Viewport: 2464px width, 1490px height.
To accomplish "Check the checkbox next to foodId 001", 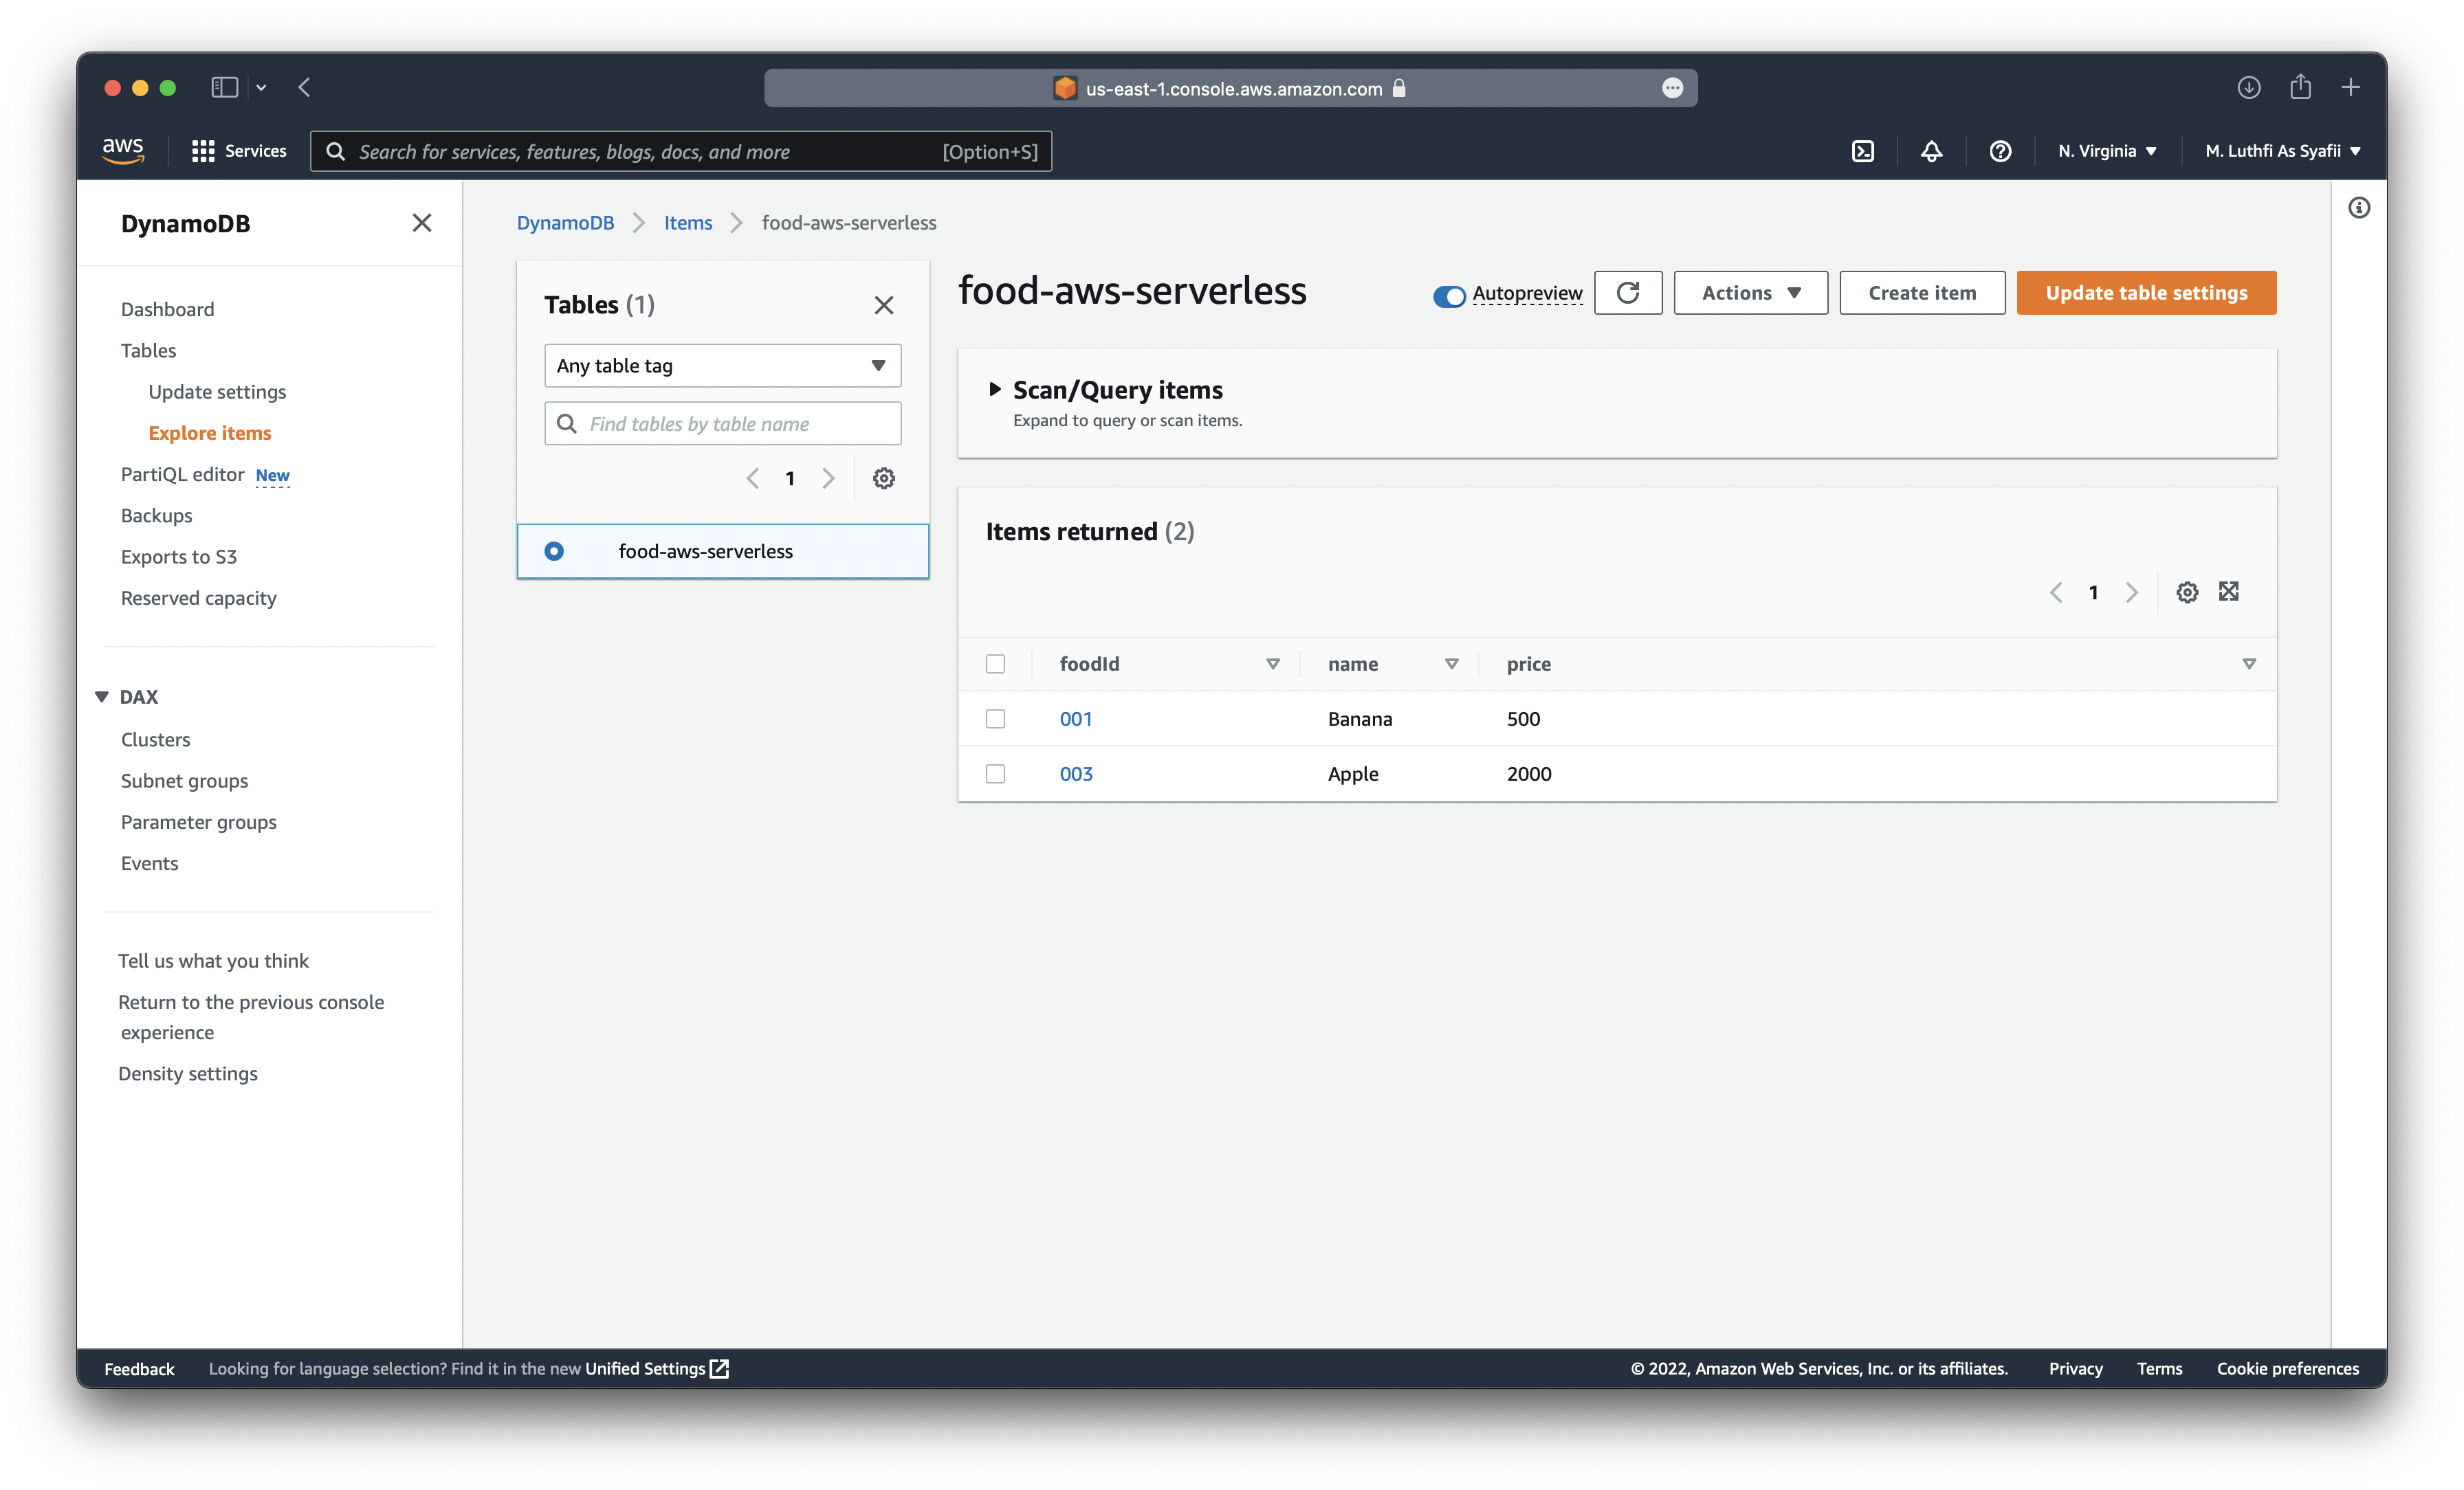I will [x=996, y=718].
